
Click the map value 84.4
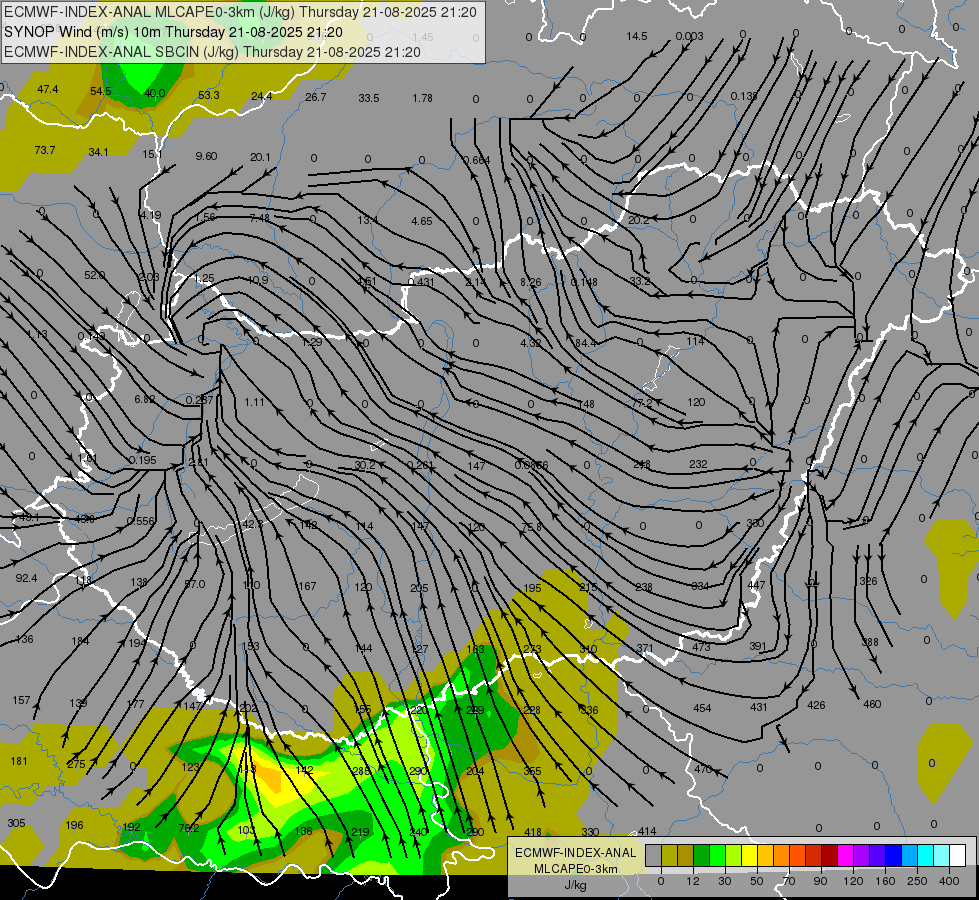pos(586,343)
